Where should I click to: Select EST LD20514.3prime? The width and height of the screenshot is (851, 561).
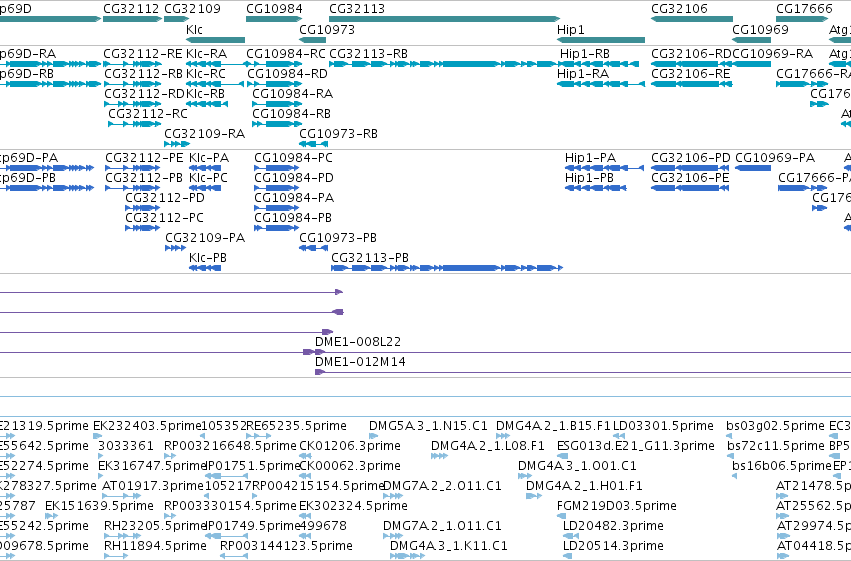[568, 556]
